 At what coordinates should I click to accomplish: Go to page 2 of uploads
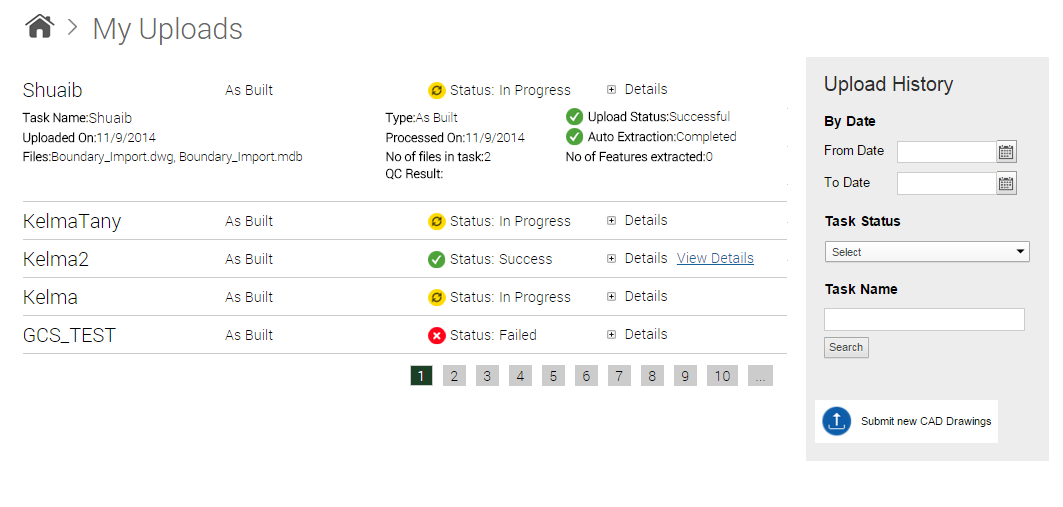pyautogui.click(x=454, y=376)
